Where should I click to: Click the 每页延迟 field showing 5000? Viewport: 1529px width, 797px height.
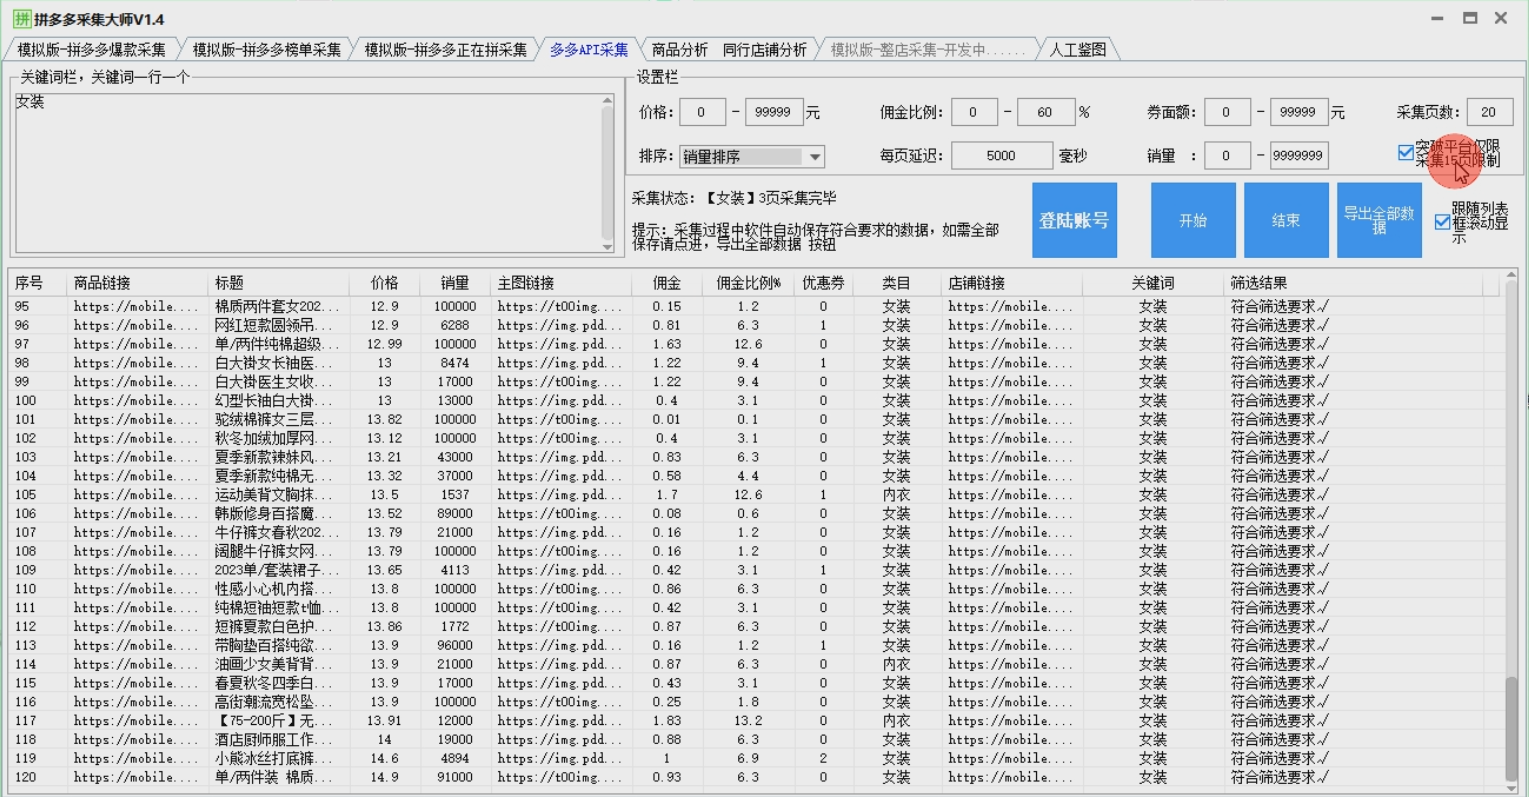tap(1001, 155)
